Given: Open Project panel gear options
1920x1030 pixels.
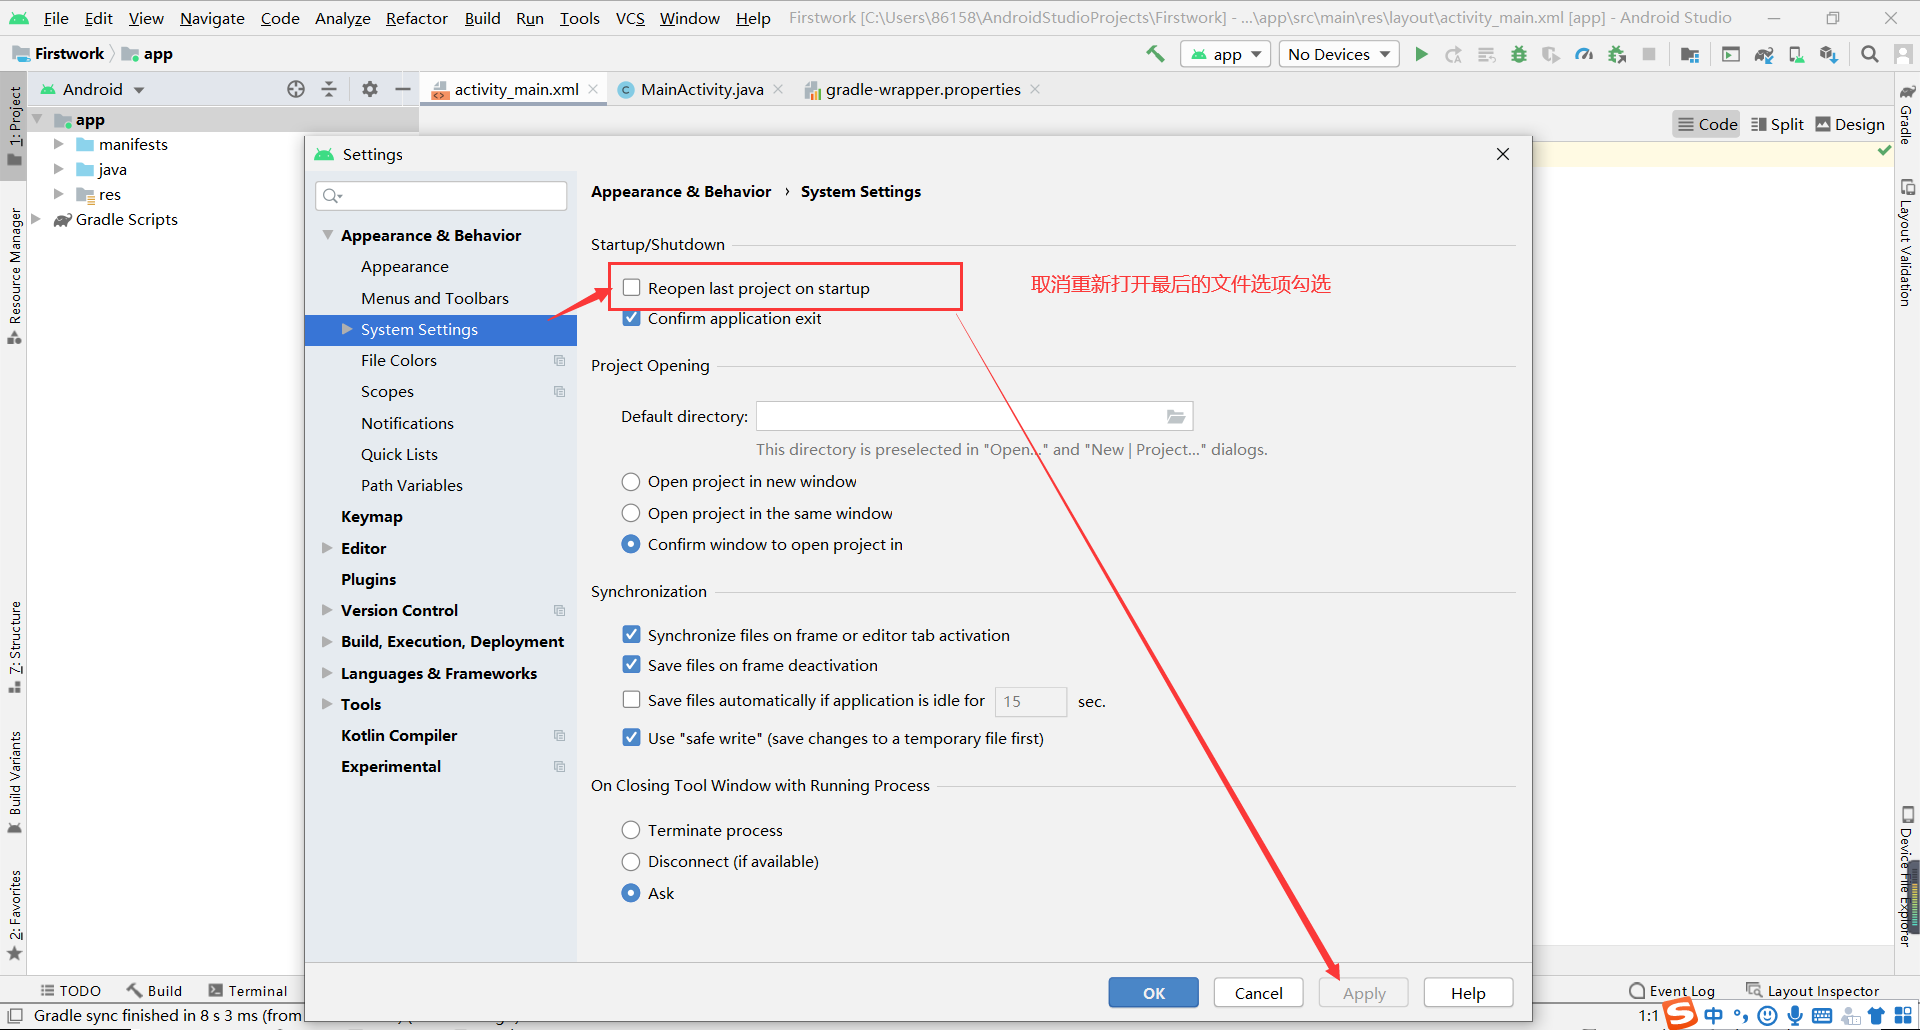Looking at the screenshot, I should click(370, 89).
